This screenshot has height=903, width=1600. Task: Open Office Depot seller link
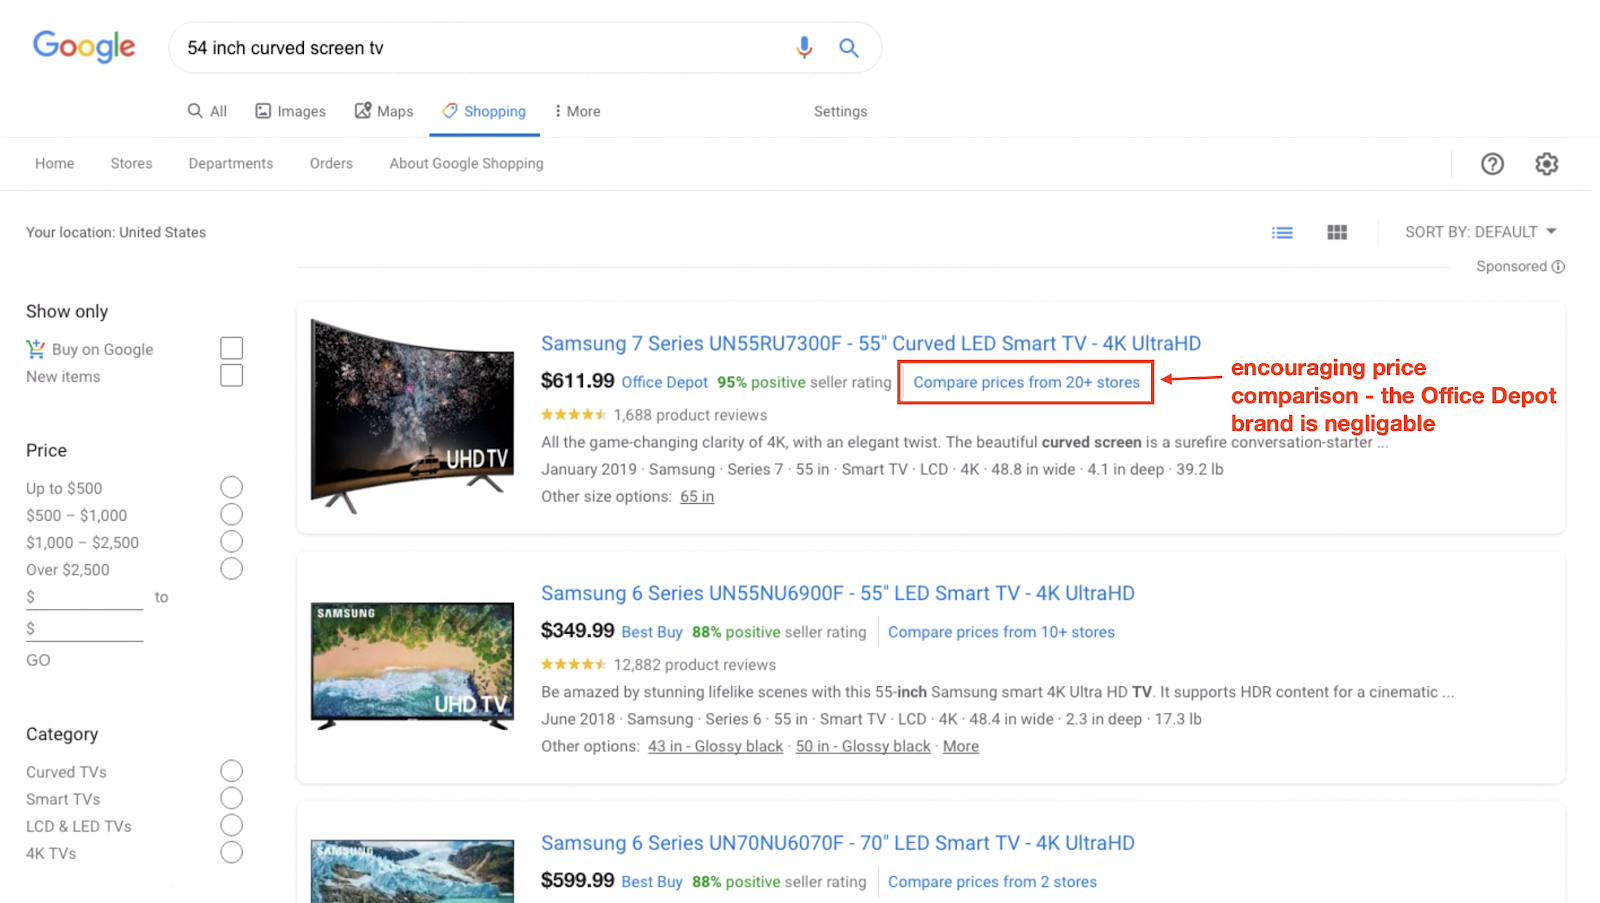click(x=664, y=382)
